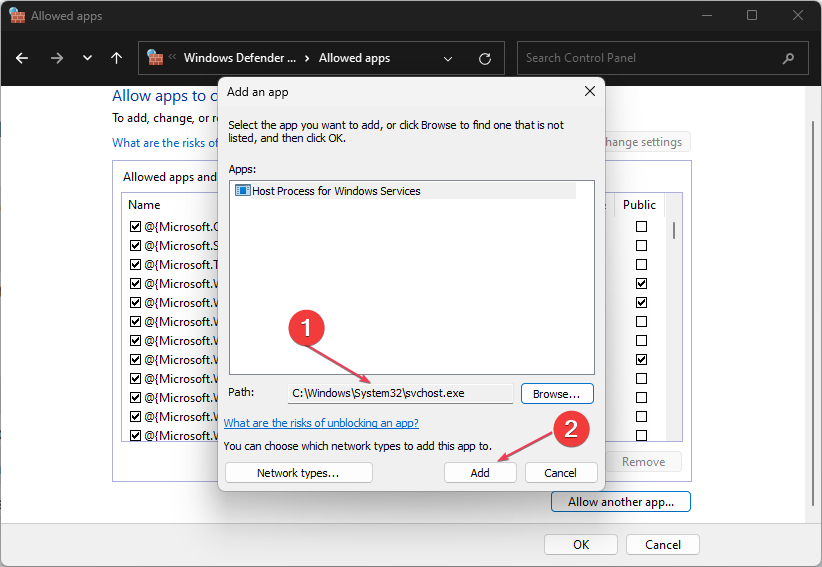822x567 pixels.
Task: Click Cancel in the Allowed apps window
Action: [663, 544]
